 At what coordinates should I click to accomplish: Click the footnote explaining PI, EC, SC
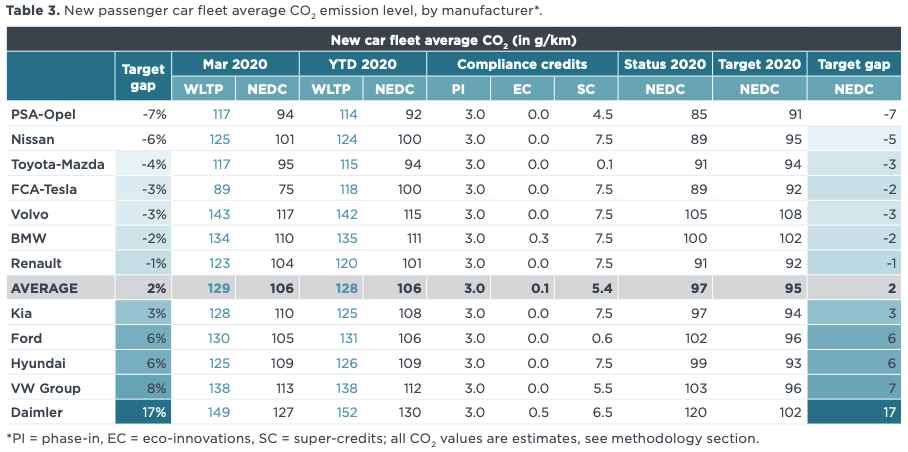point(382,438)
